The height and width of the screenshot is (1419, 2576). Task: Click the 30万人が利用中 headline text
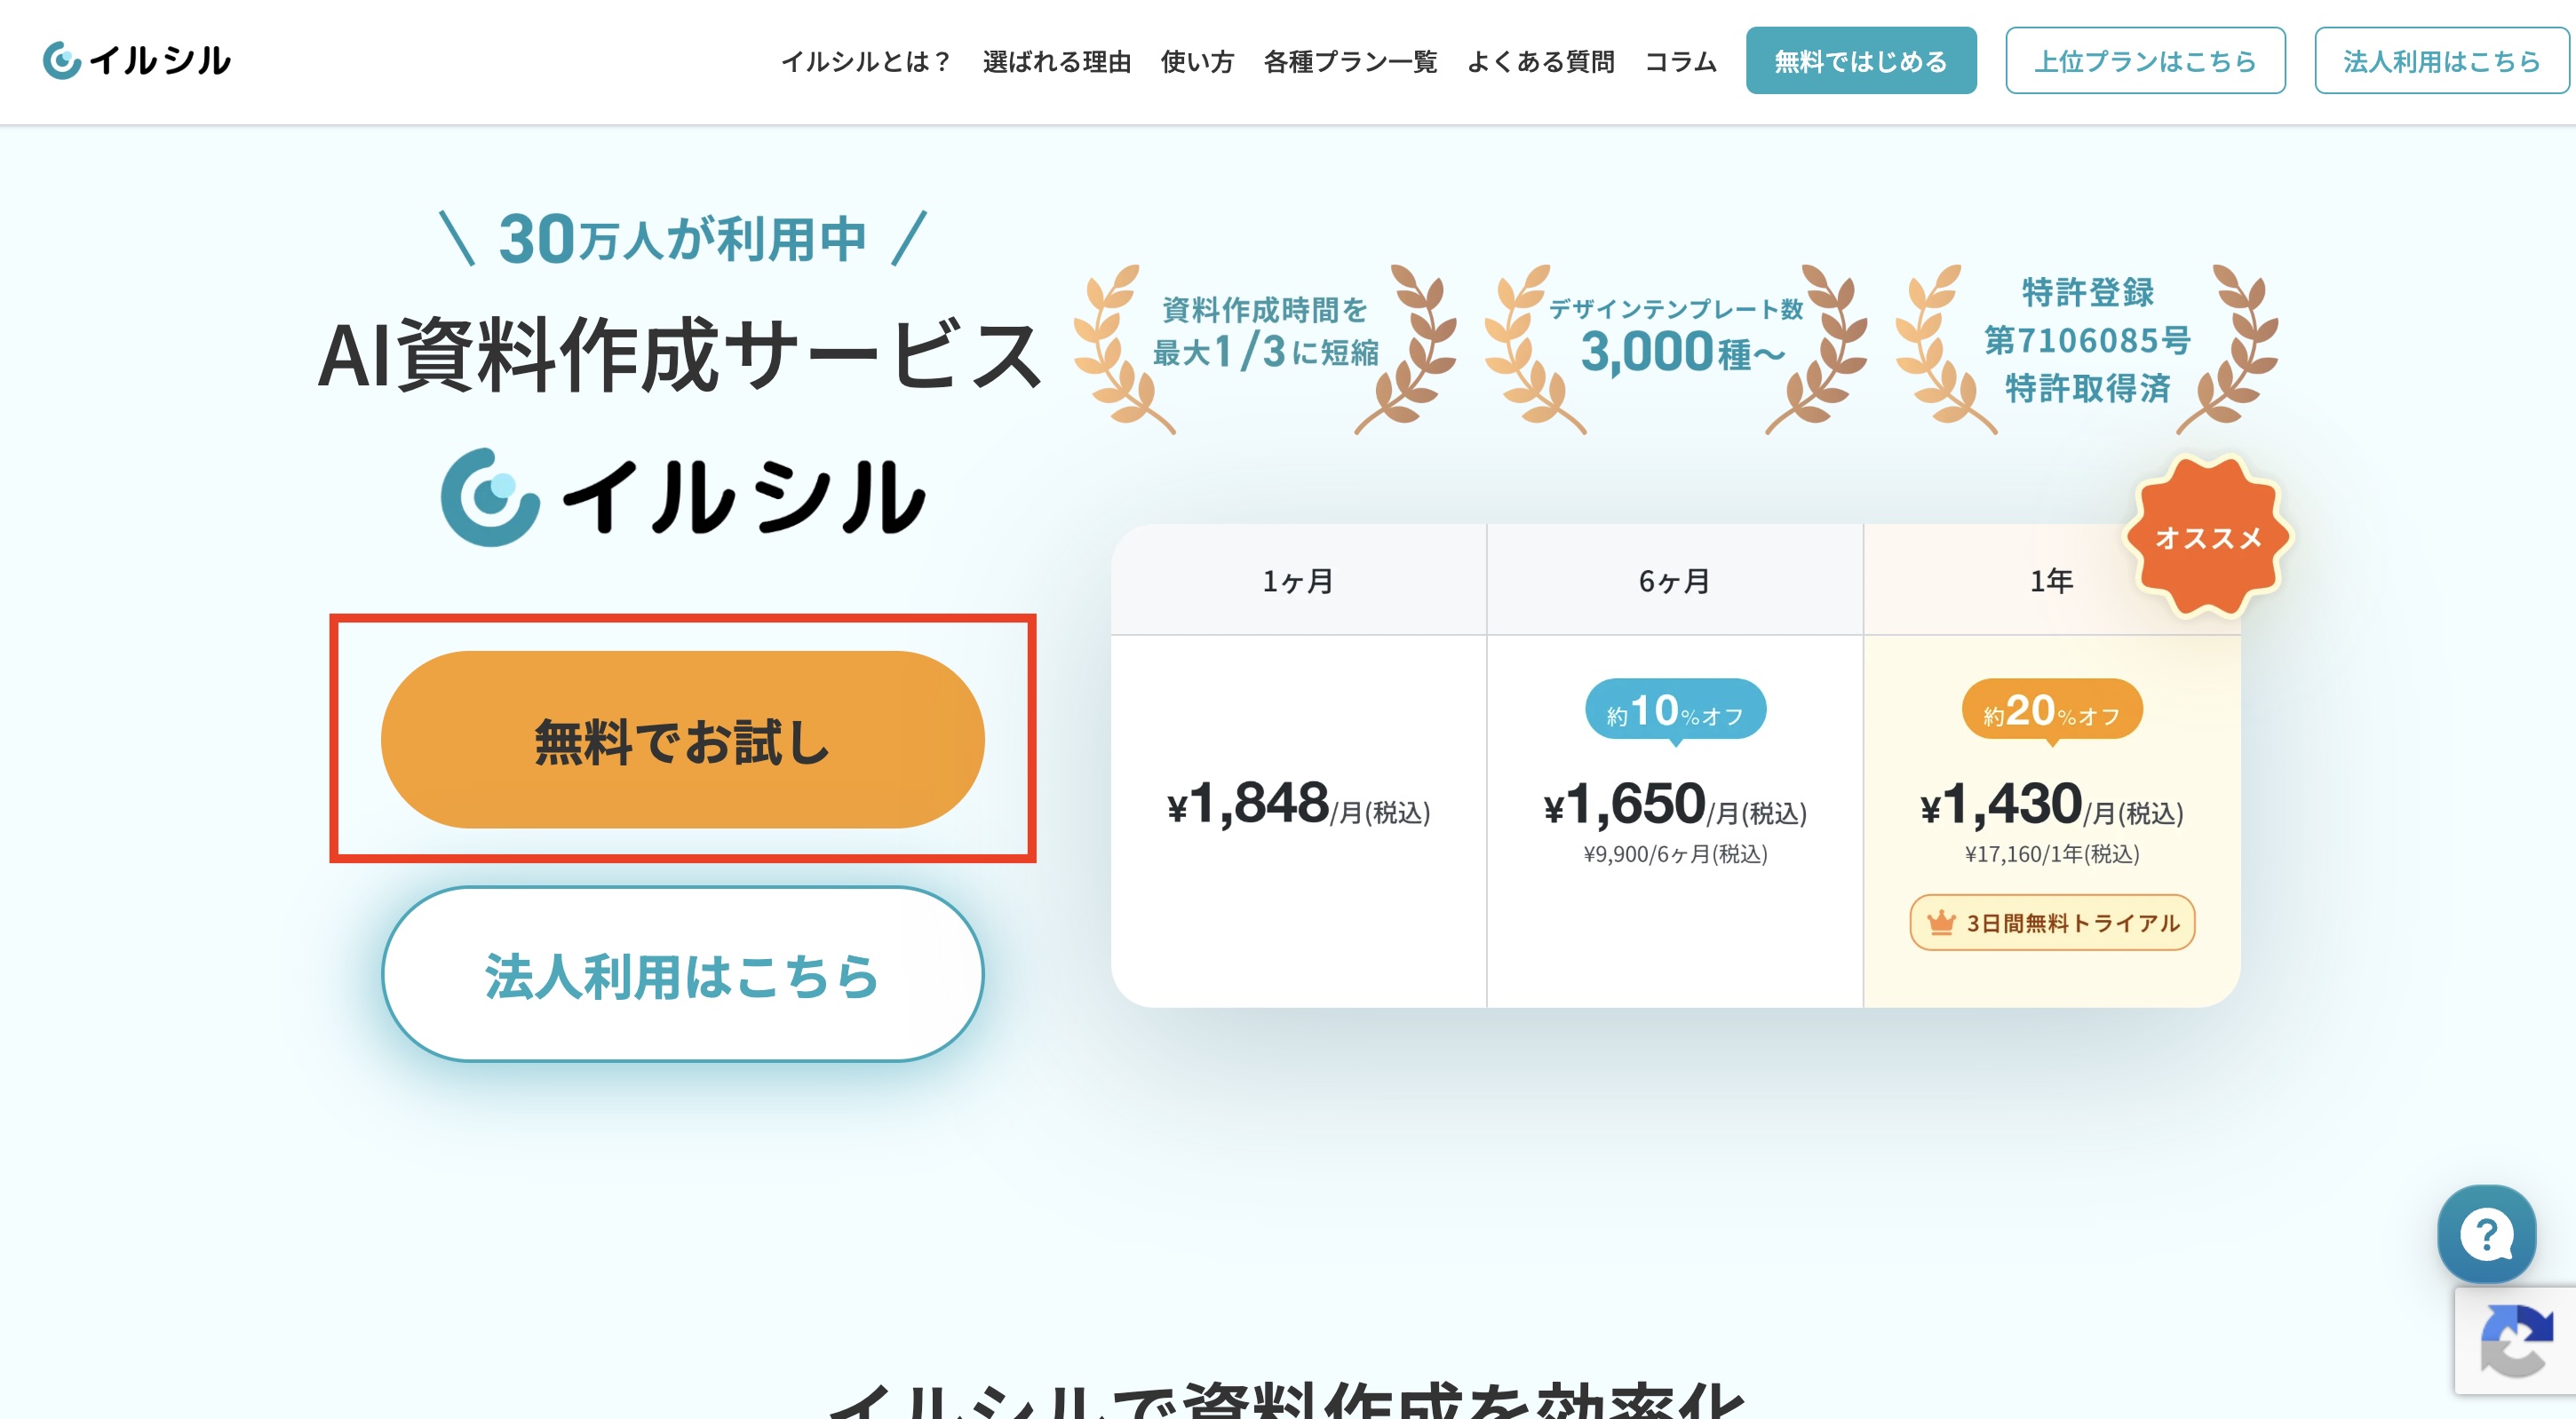pos(682,239)
